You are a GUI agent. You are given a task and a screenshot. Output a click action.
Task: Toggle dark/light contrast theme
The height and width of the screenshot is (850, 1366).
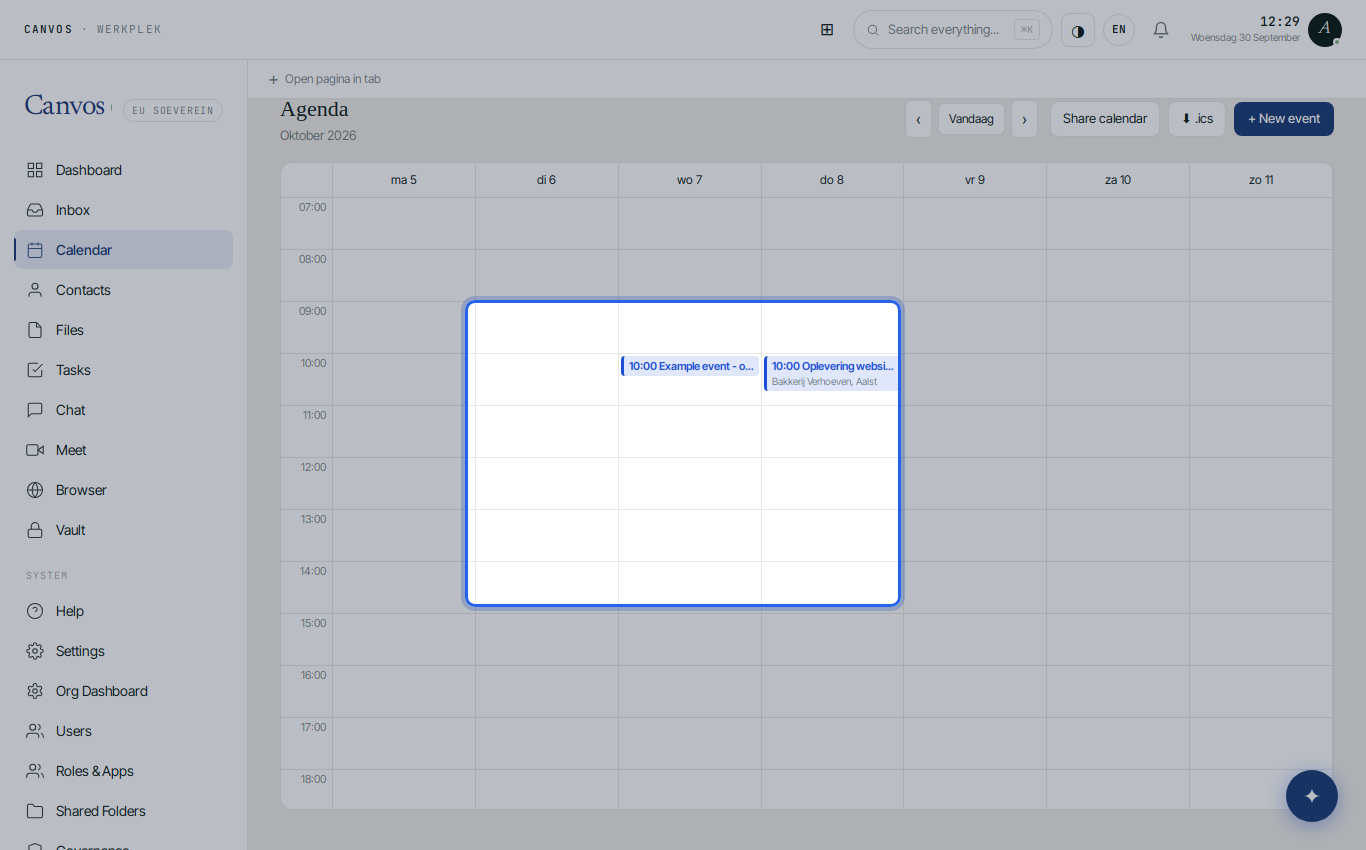coord(1078,30)
